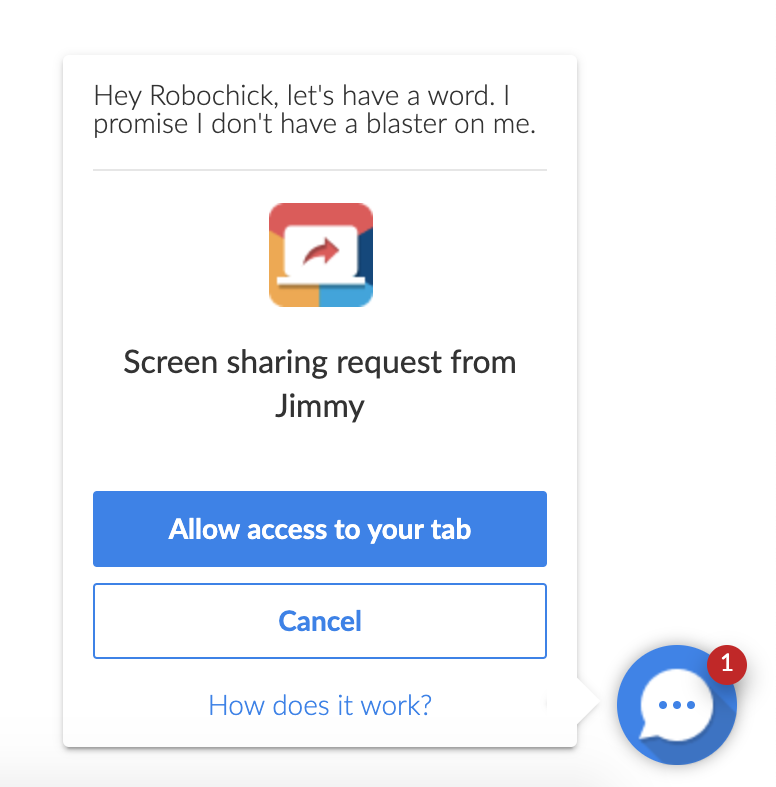
Task: Open the blue chat bubble widget
Action: click(677, 705)
